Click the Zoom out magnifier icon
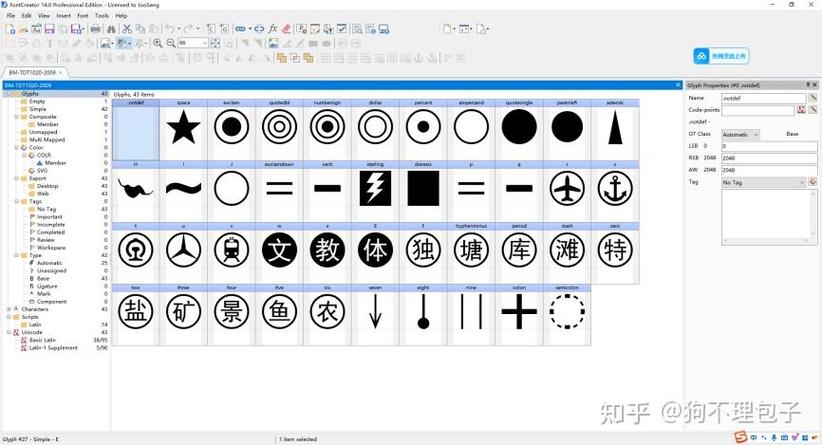 (x=171, y=43)
